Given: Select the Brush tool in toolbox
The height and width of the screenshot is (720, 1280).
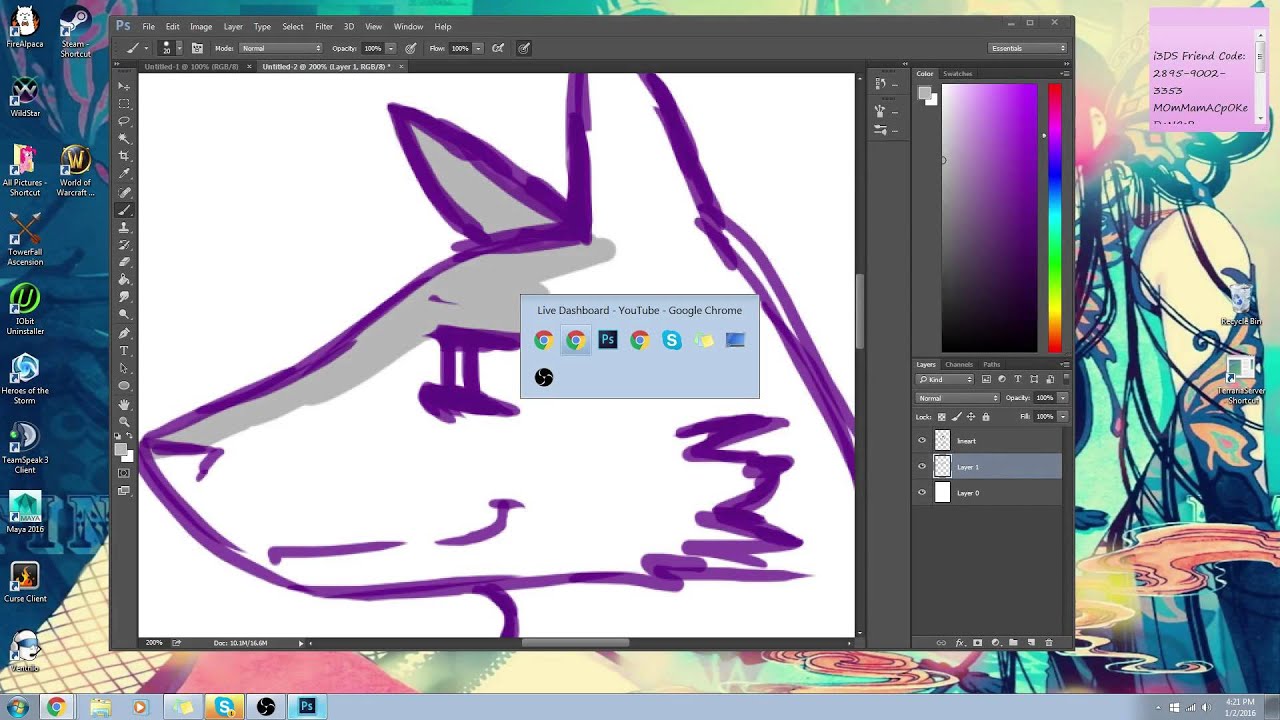Looking at the screenshot, I should [x=124, y=210].
